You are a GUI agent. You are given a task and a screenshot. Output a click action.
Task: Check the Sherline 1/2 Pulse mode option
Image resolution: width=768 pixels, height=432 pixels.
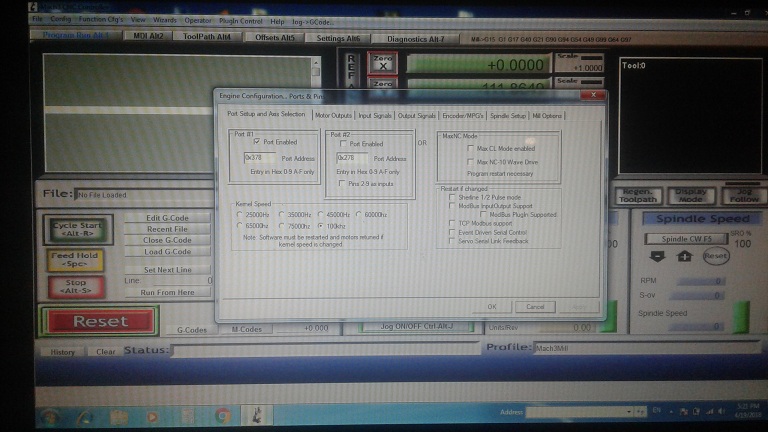click(453, 197)
